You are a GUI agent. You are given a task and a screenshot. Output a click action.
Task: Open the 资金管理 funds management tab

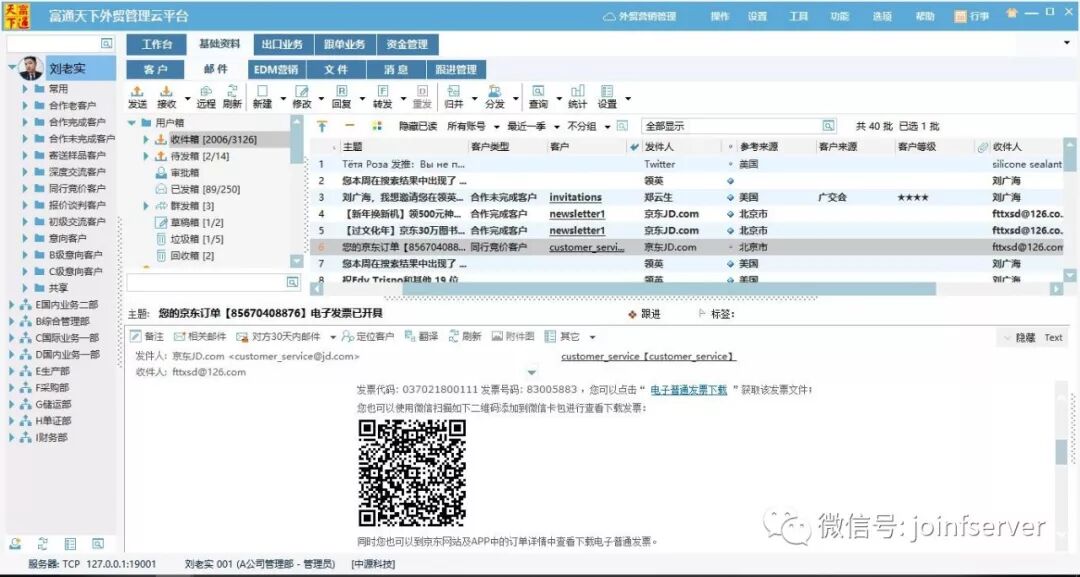pyautogui.click(x=407, y=45)
